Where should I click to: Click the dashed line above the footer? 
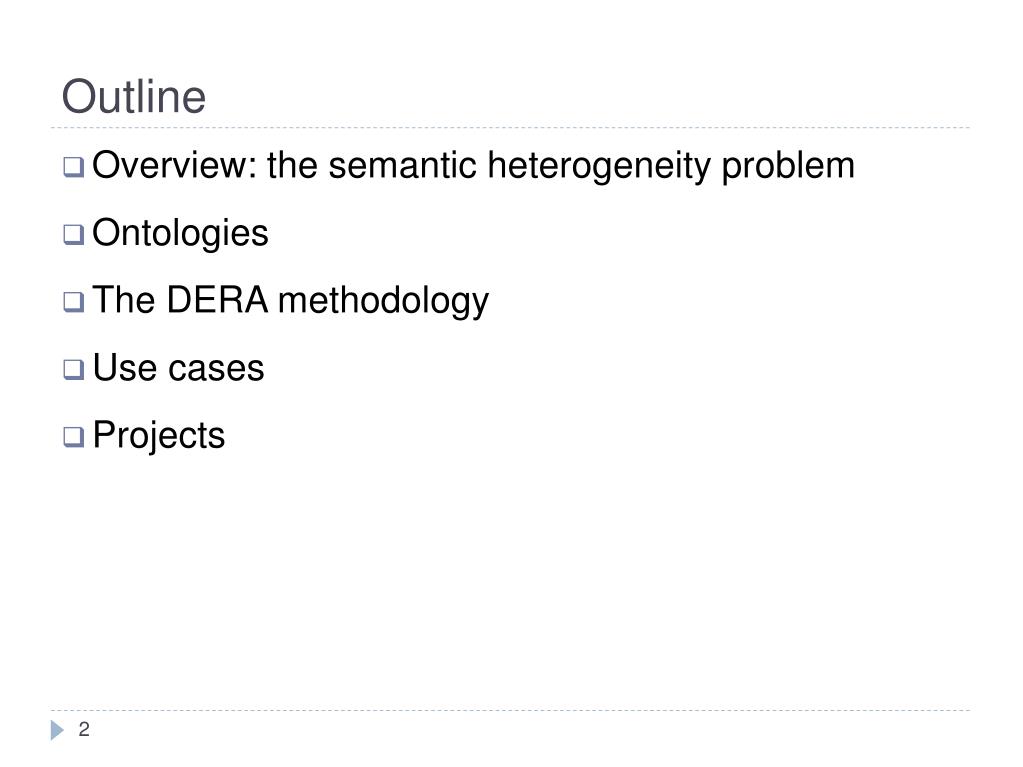510,710
